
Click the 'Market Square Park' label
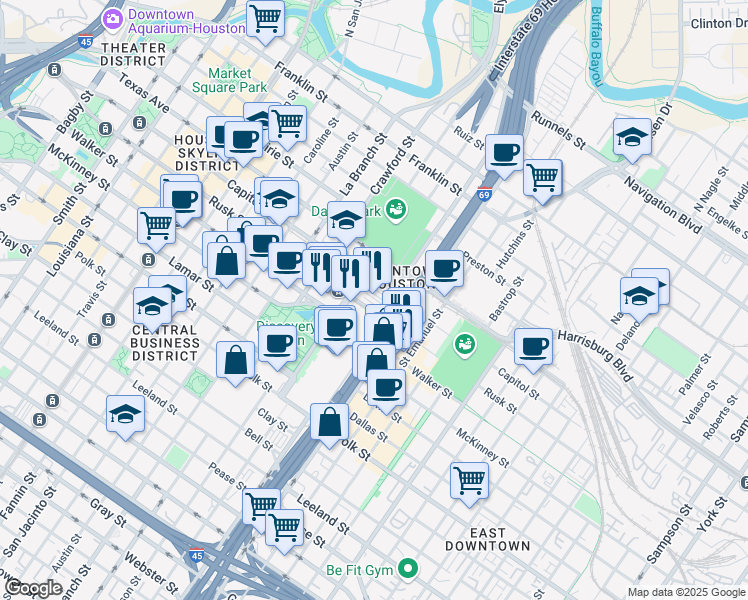click(230, 80)
